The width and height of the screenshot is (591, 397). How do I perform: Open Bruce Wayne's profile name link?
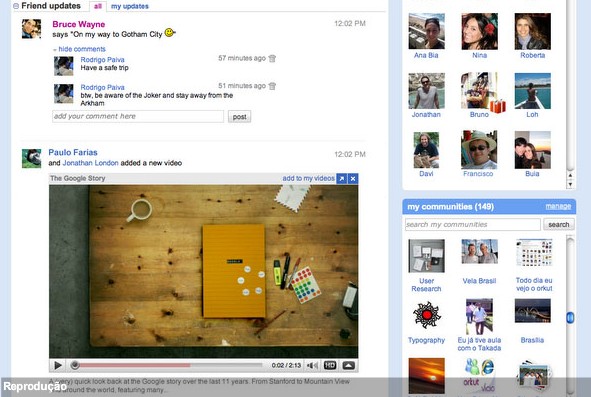(78, 24)
